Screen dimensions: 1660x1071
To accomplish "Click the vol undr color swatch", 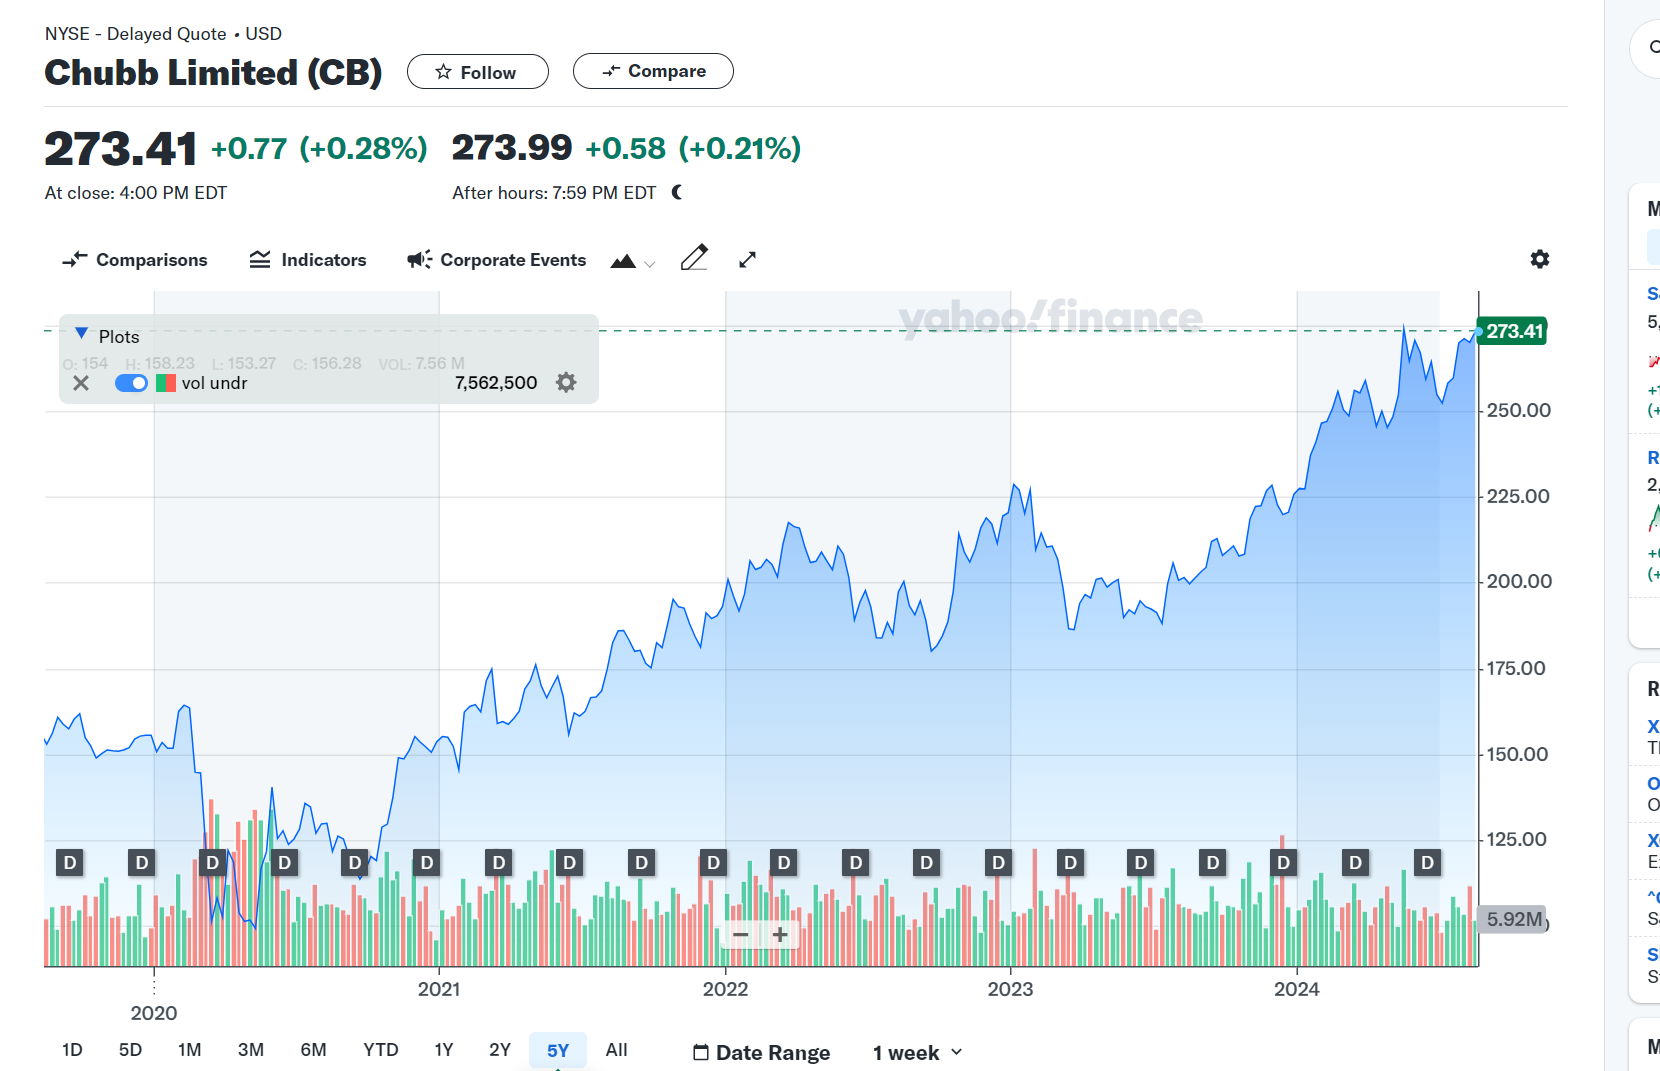I will [x=166, y=383].
